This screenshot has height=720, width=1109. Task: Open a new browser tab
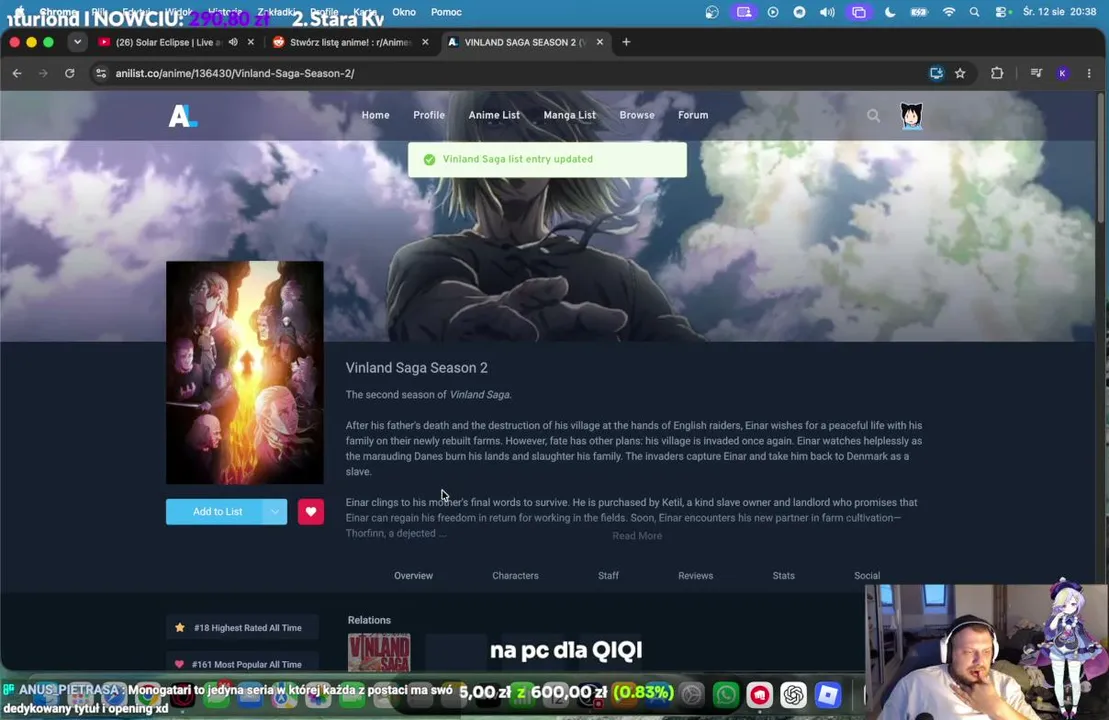click(626, 42)
